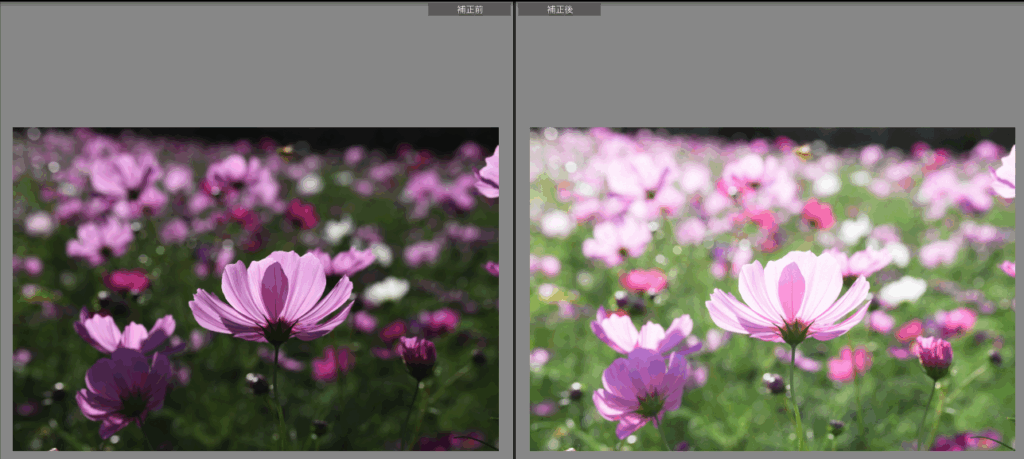This screenshot has height=459, width=1024.
Task: Click cropped flower on before image's right edge
Action: click(x=489, y=172)
